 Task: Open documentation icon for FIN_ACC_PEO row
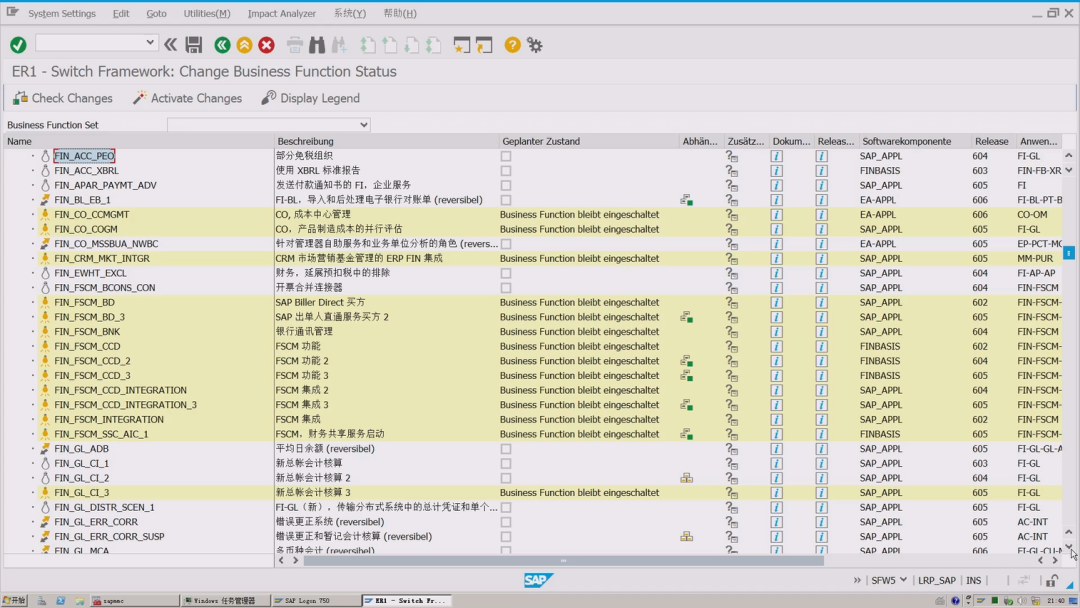coord(776,156)
